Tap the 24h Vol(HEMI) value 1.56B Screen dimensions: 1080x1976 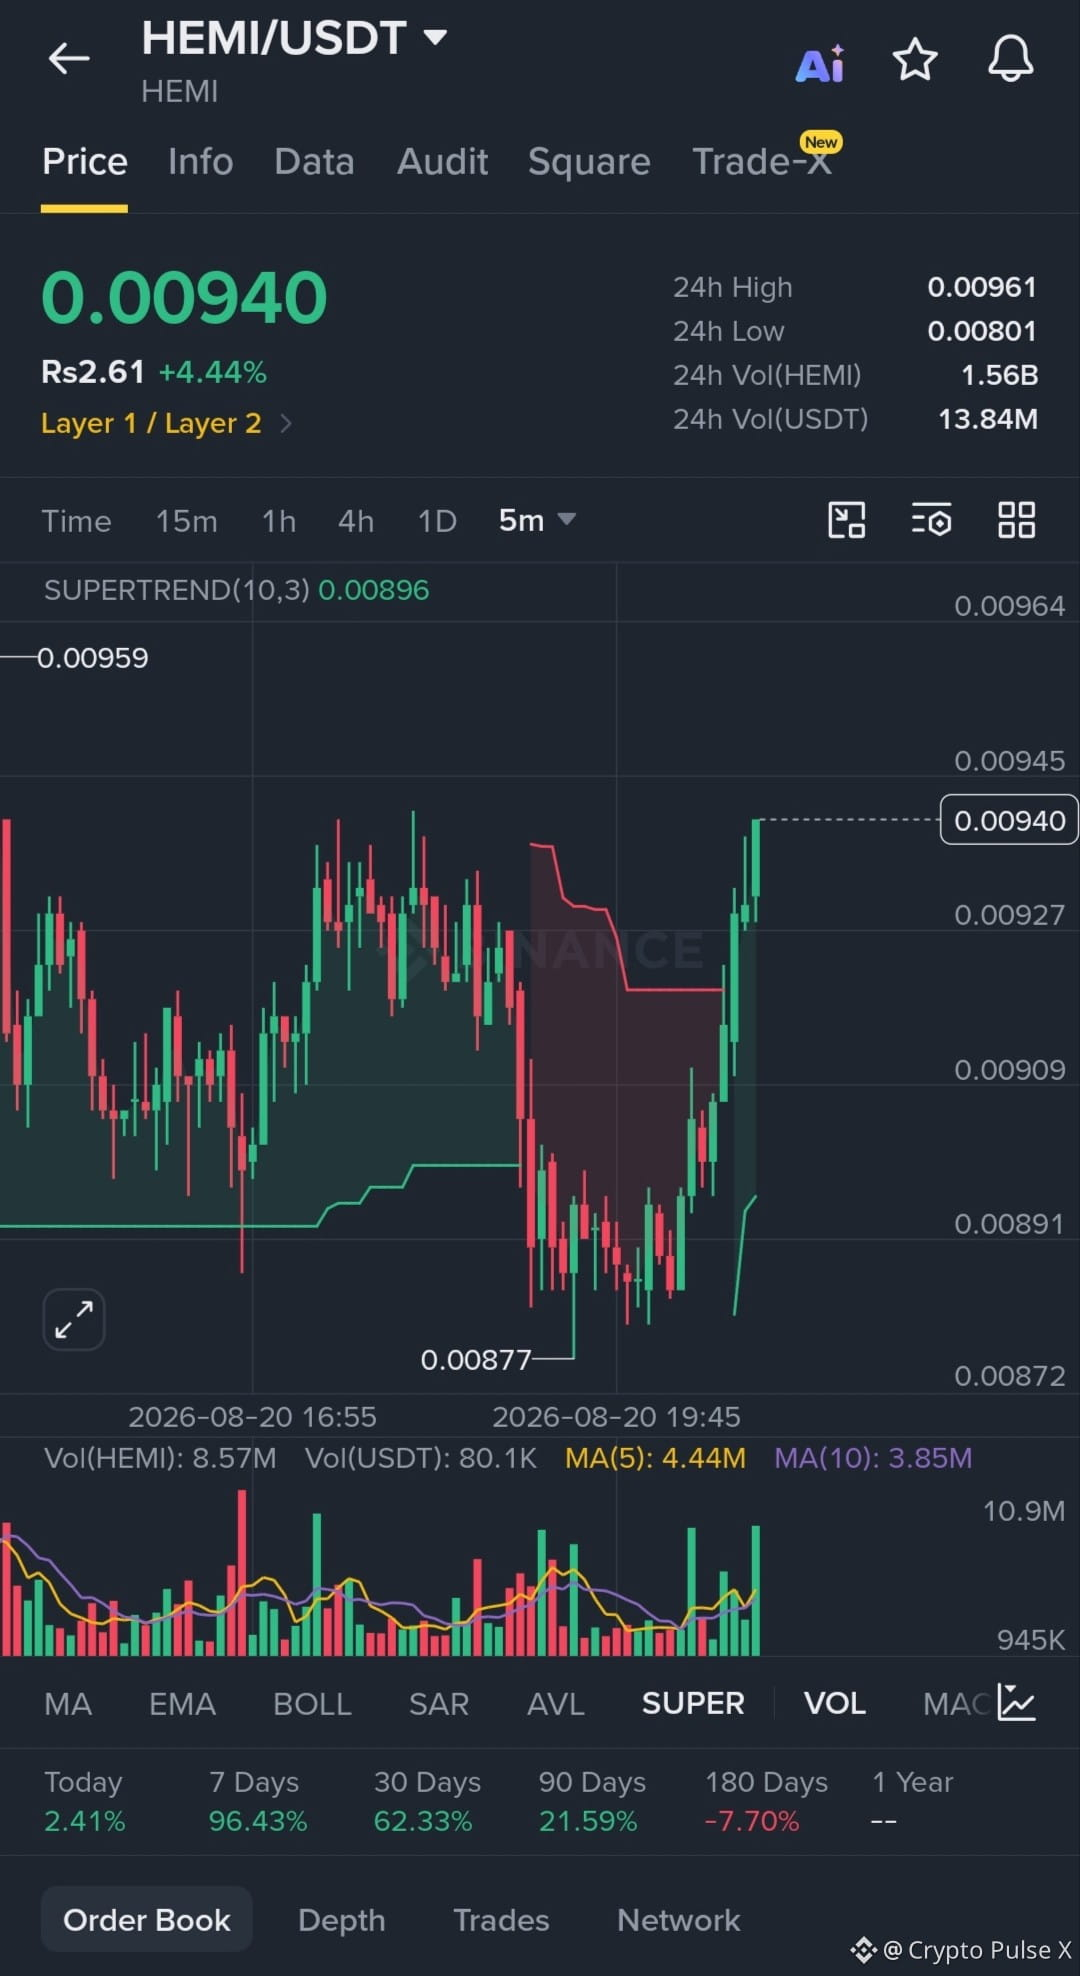999,376
